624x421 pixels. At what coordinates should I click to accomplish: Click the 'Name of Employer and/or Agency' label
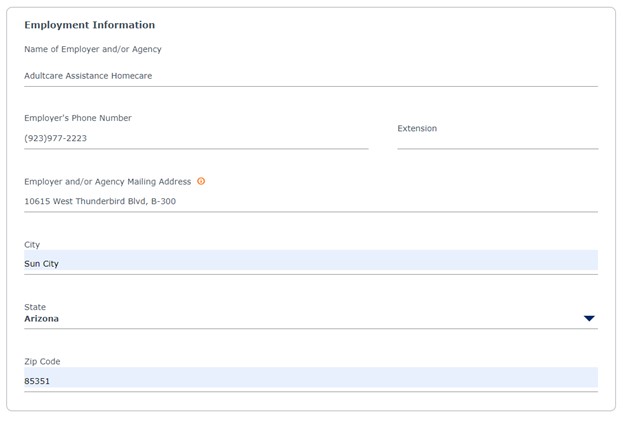pos(93,49)
